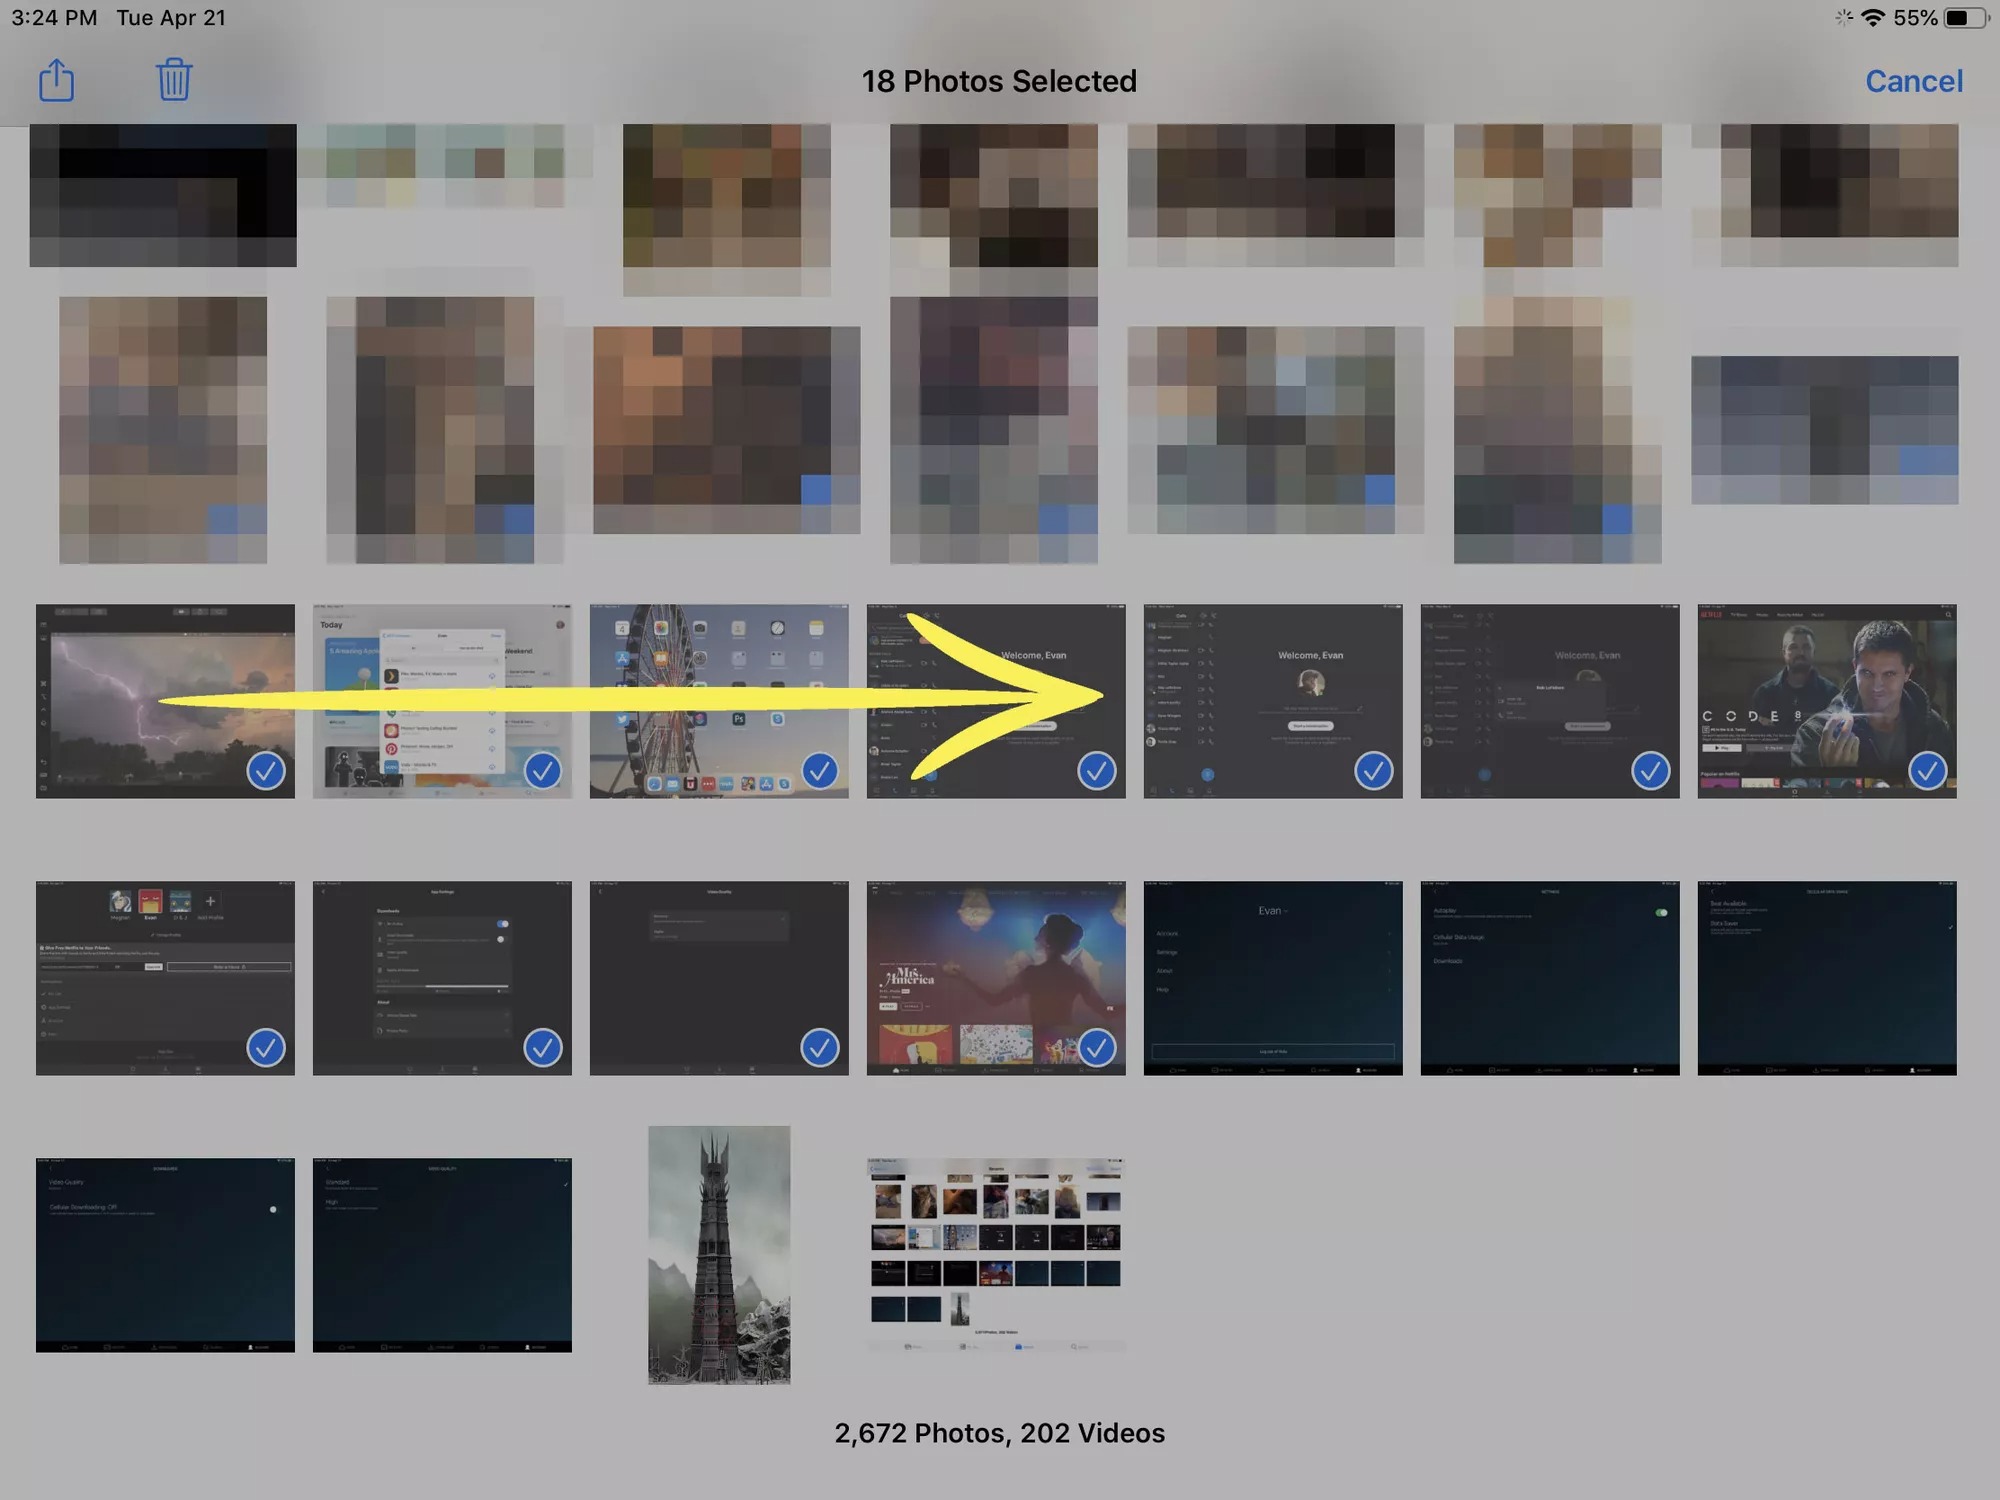Uncheck the Netflix Code 8 screenshot
2000x1500 pixels.
pos(1928,771)
